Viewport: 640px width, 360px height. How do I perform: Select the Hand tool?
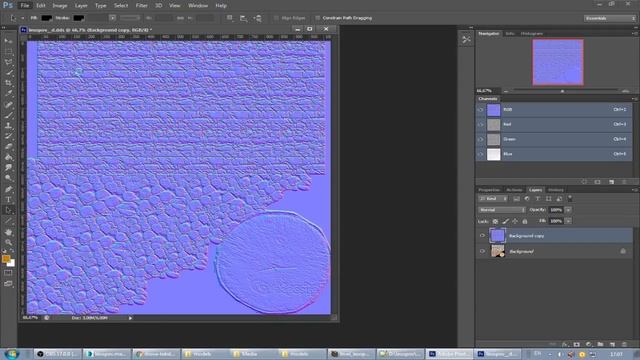click(x=8, y=232)
